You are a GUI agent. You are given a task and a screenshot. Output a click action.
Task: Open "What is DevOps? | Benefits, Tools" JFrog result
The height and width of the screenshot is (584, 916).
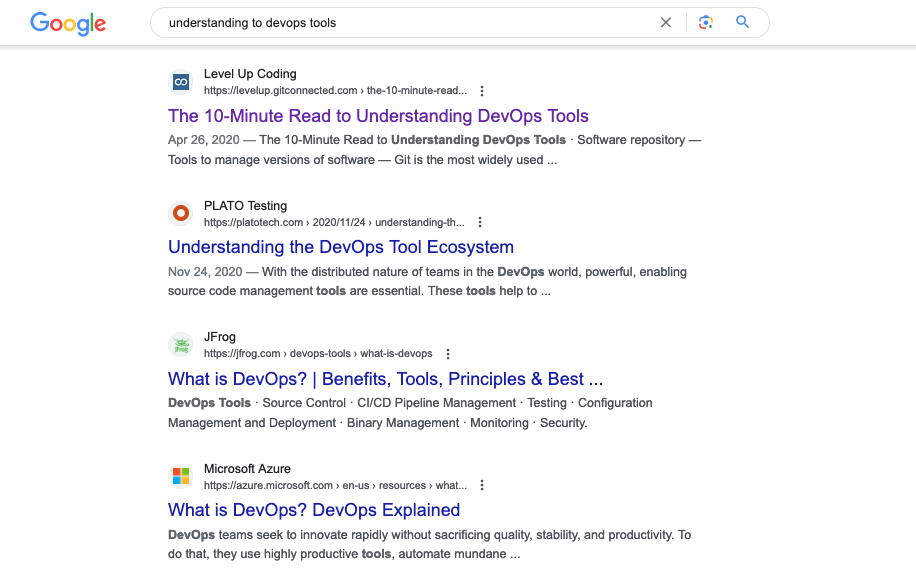coord(385,379)
